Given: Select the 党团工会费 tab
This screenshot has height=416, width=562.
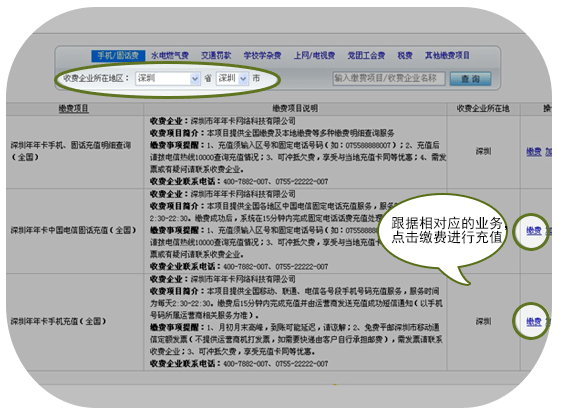Looking at the screenshot, I should (x=366, y=56).
